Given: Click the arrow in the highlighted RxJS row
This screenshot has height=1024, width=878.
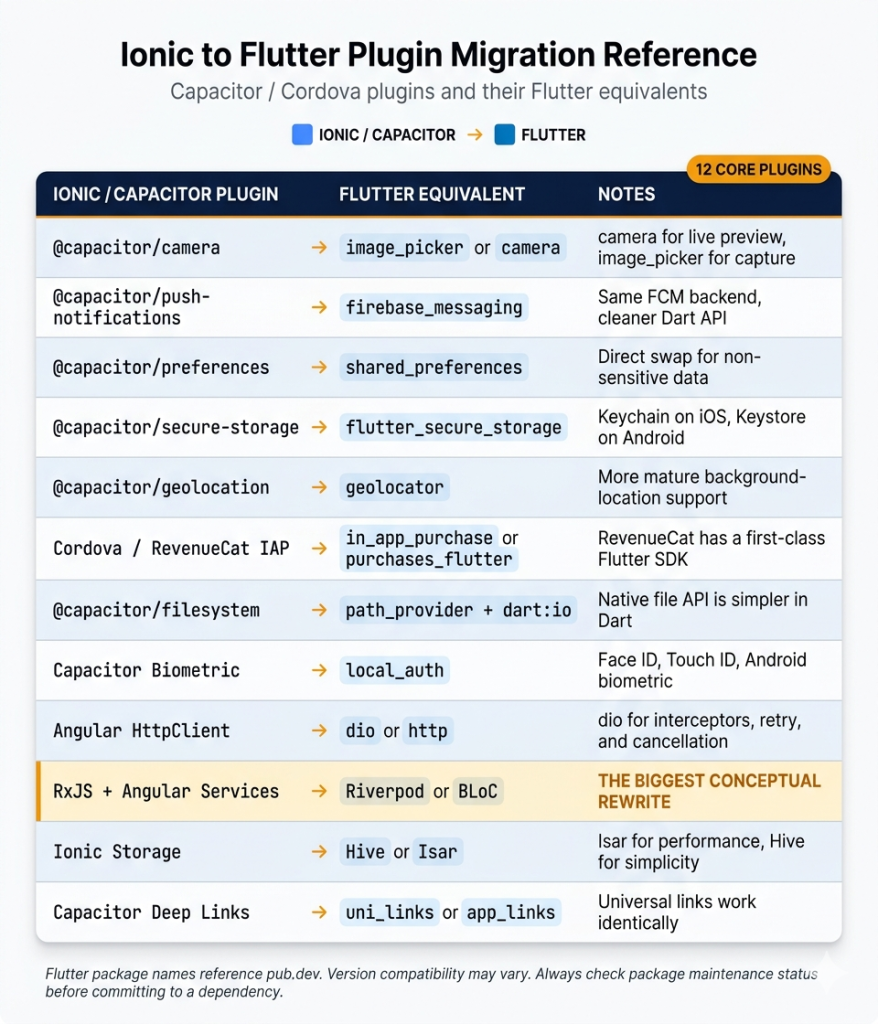Looking at the screenshot, I should click(319, 791).
